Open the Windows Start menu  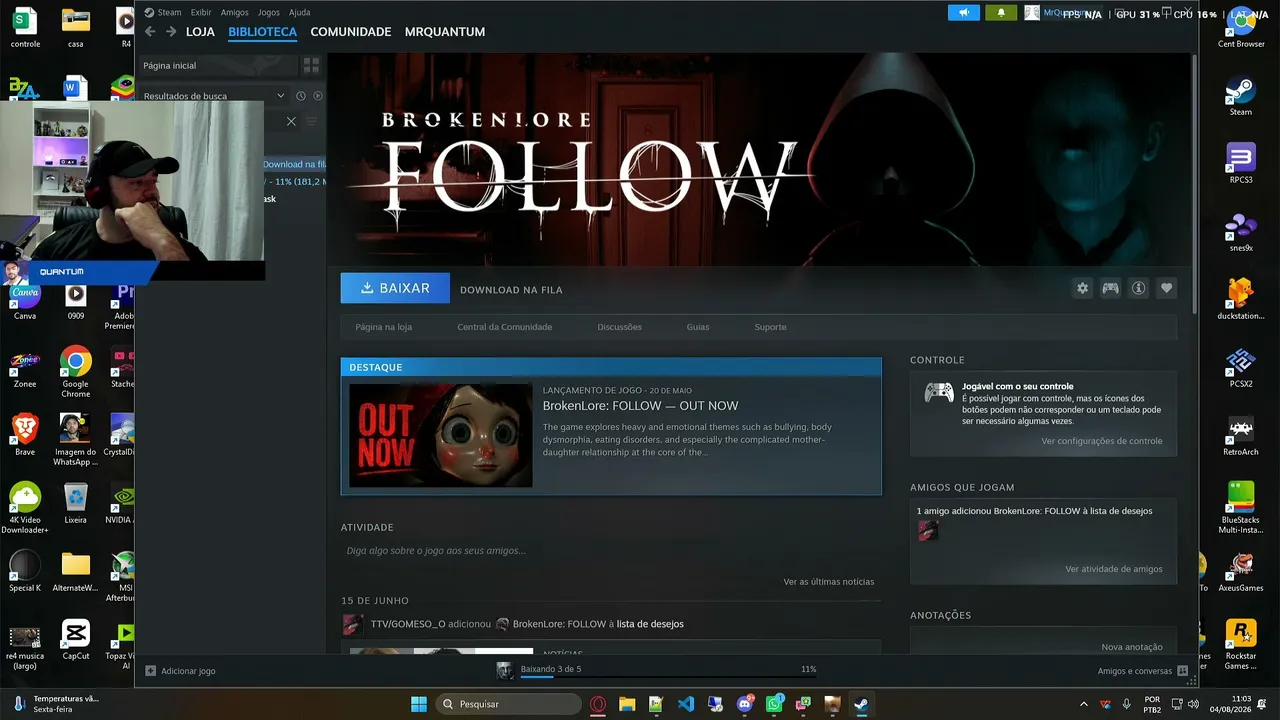[x=419, y=704]
